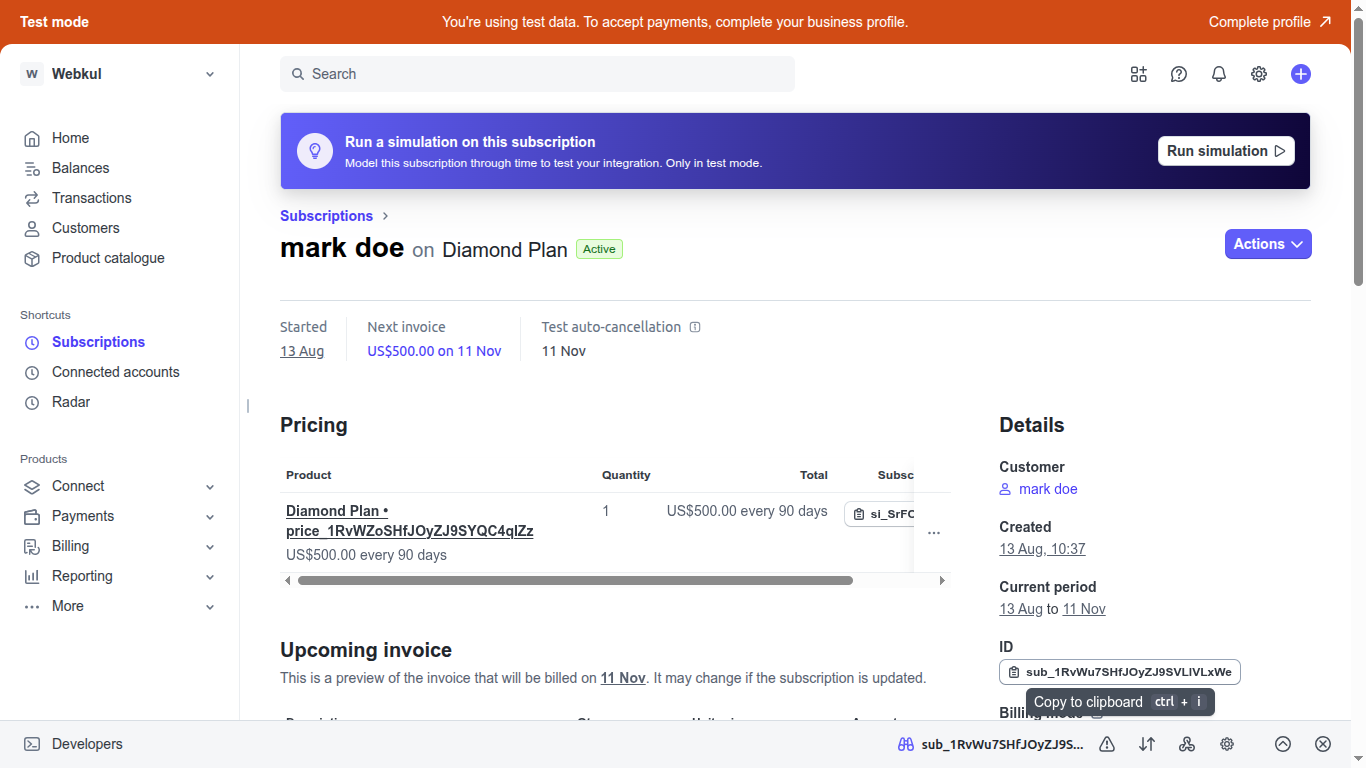Copy the subscription ID to clipboard
The width and height of the screenshot is (1366, 768).
pyautogui.click(x=1119, y=671)
